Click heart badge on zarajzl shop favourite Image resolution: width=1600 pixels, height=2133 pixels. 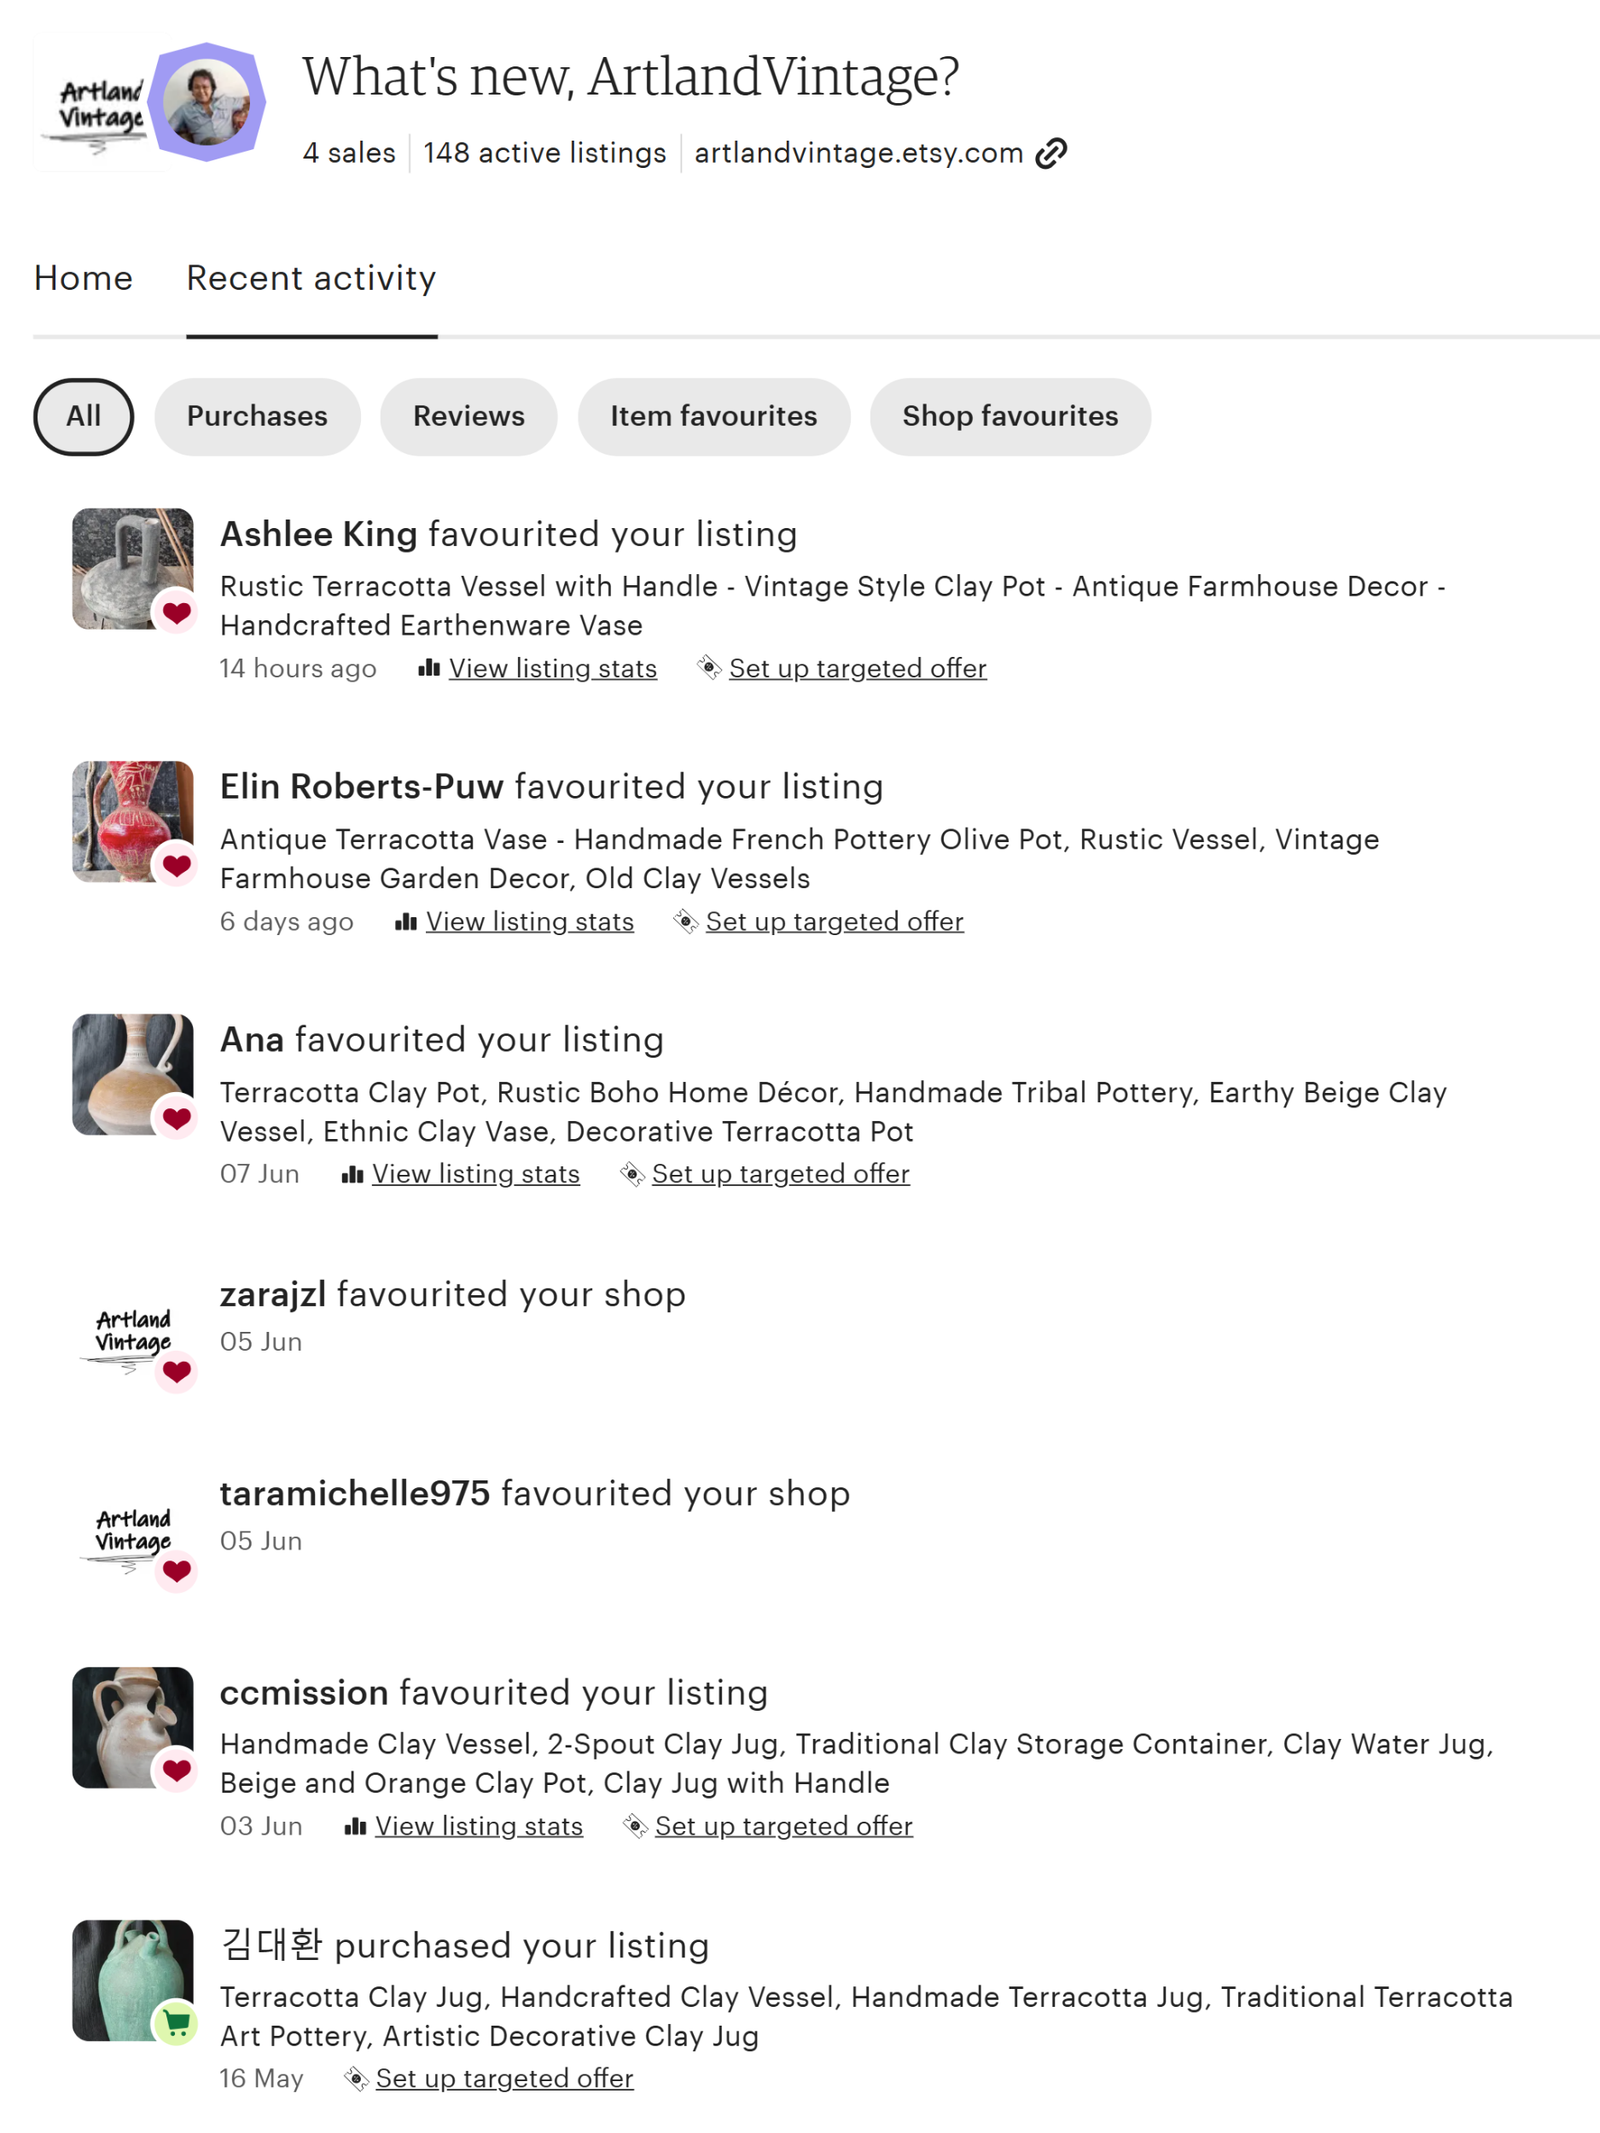coord(177,1371)
